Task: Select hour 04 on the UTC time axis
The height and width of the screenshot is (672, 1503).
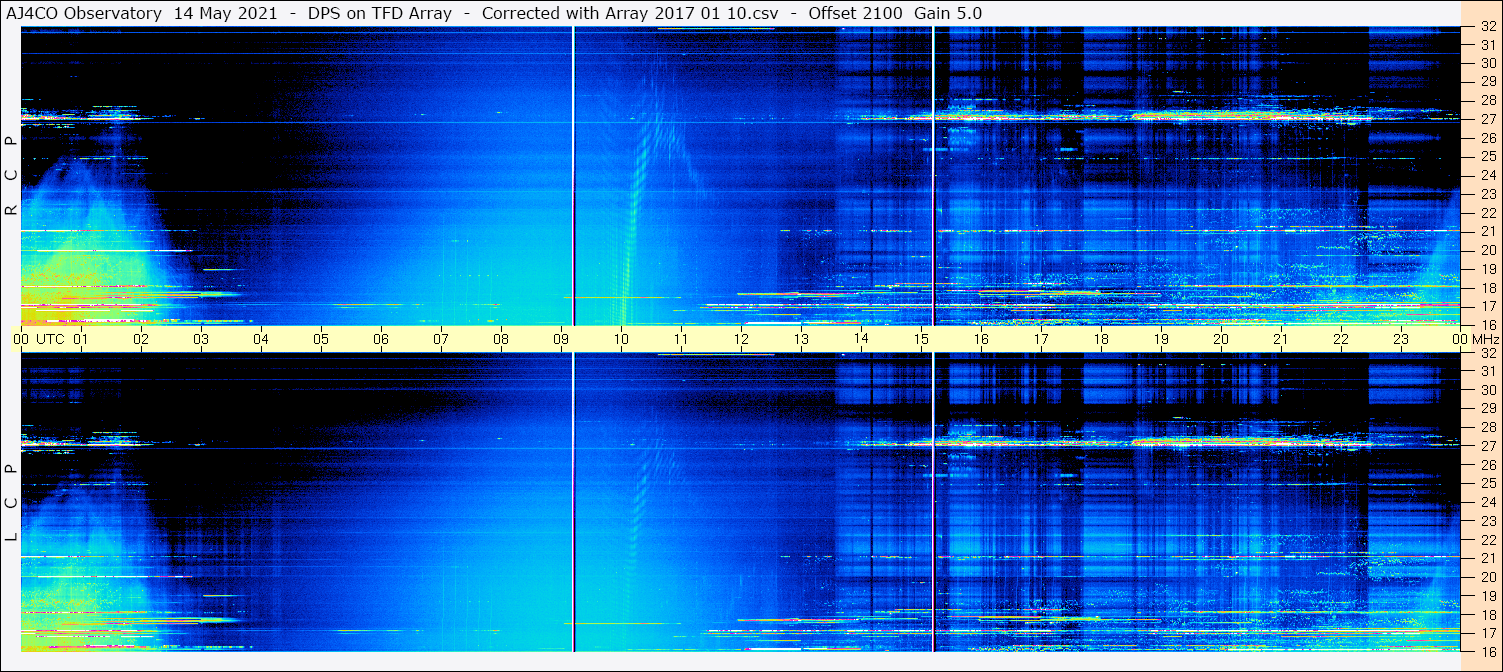Action: pyautogui.click(x=261, y=339)
